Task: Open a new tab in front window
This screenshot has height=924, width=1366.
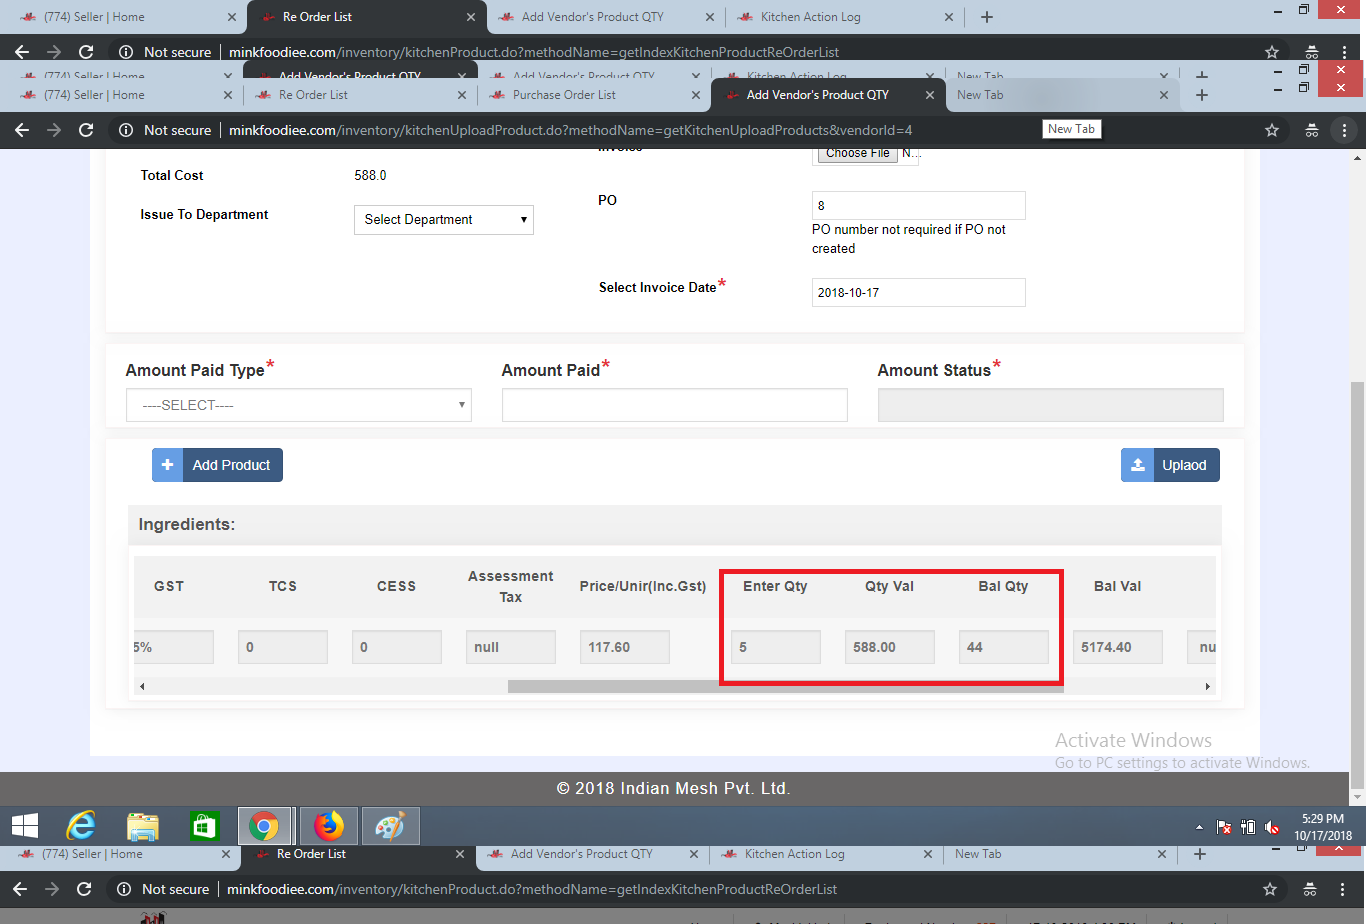Action: [1202, 95]
